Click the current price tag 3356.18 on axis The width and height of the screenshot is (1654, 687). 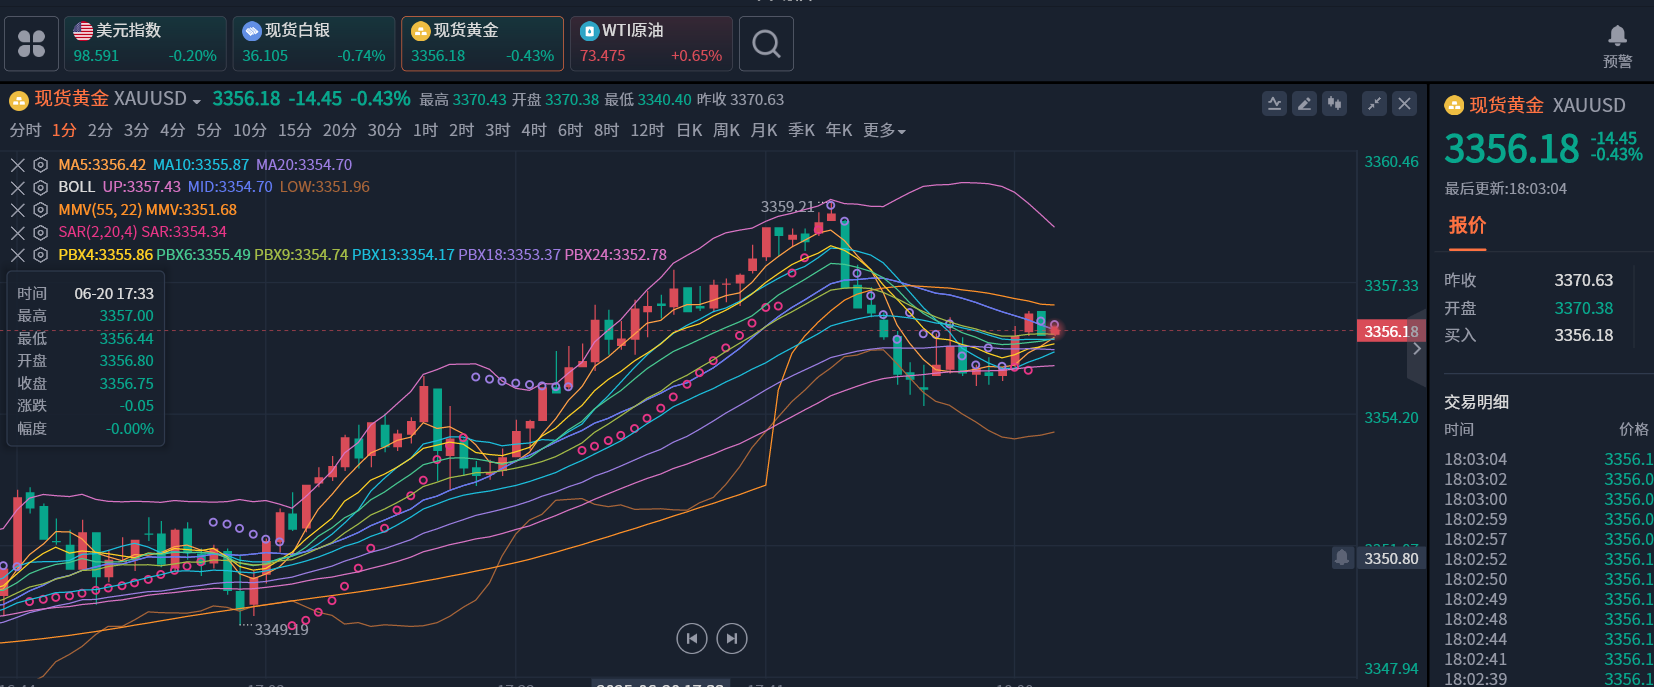[1391, 331]
